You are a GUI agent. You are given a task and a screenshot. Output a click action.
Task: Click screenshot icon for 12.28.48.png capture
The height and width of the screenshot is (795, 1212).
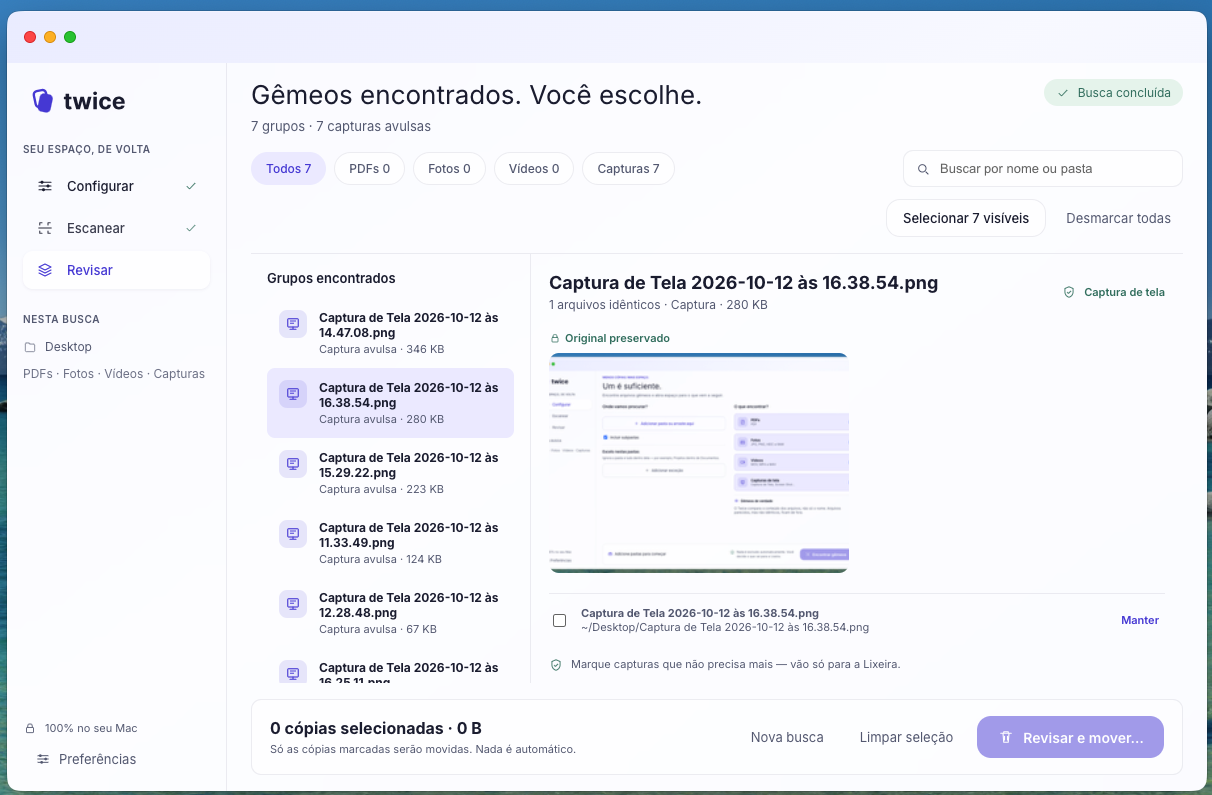[x=293, y=604]
